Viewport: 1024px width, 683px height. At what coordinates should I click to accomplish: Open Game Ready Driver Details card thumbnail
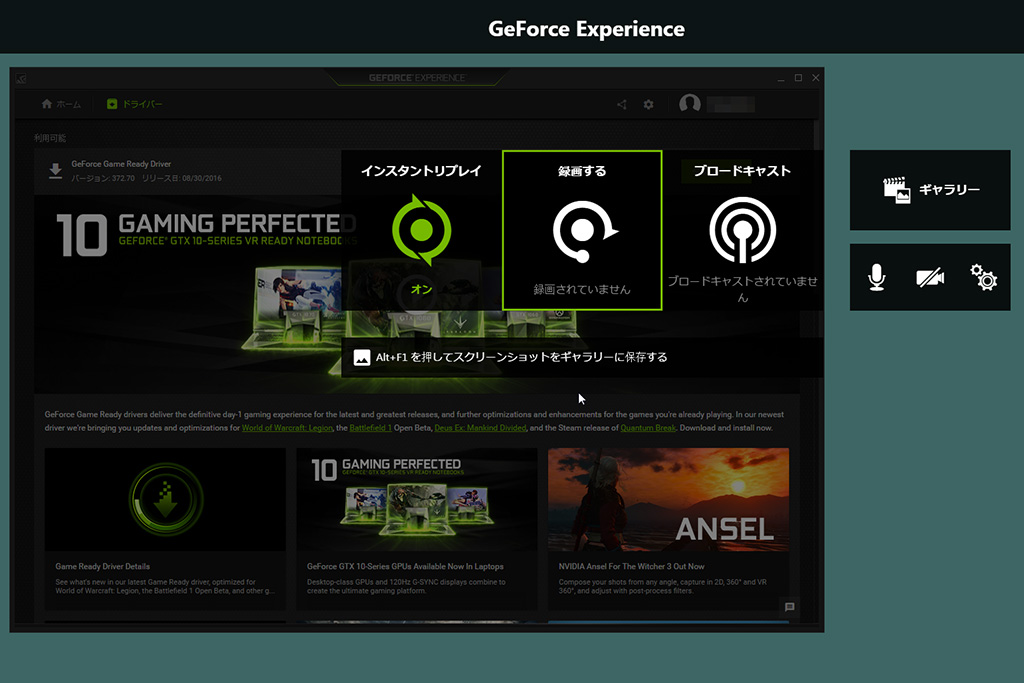(165, 500)
